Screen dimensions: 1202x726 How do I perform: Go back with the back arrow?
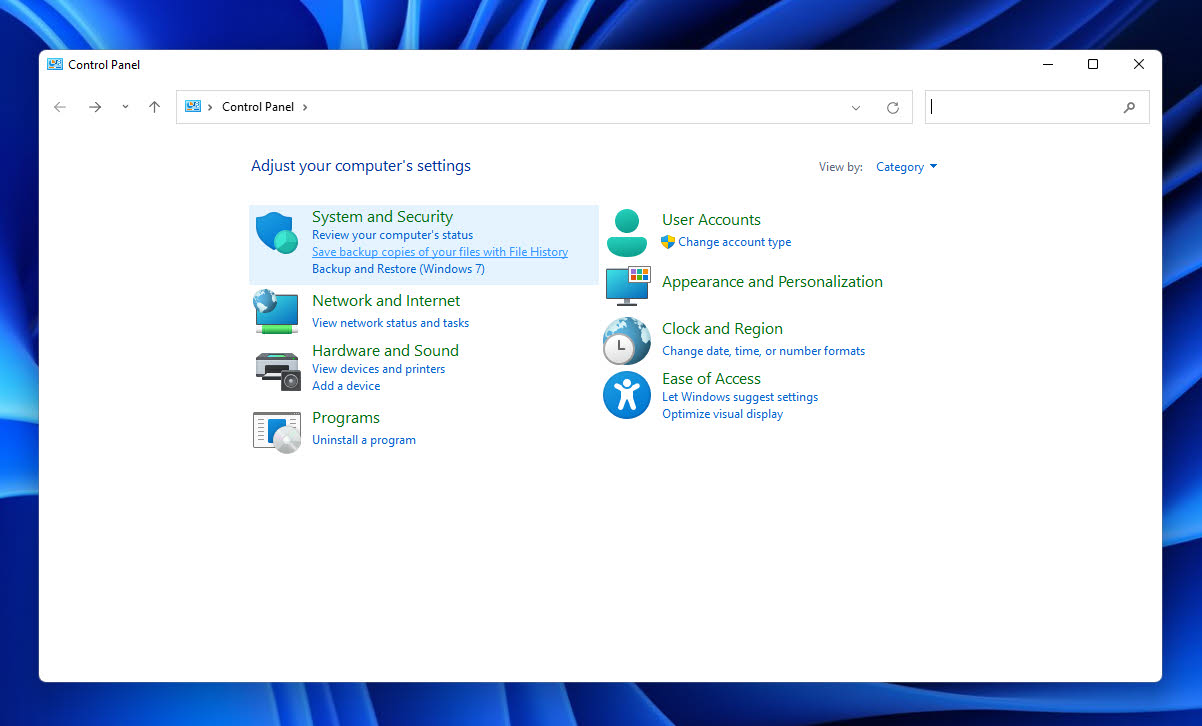click(x=60, y=107)
